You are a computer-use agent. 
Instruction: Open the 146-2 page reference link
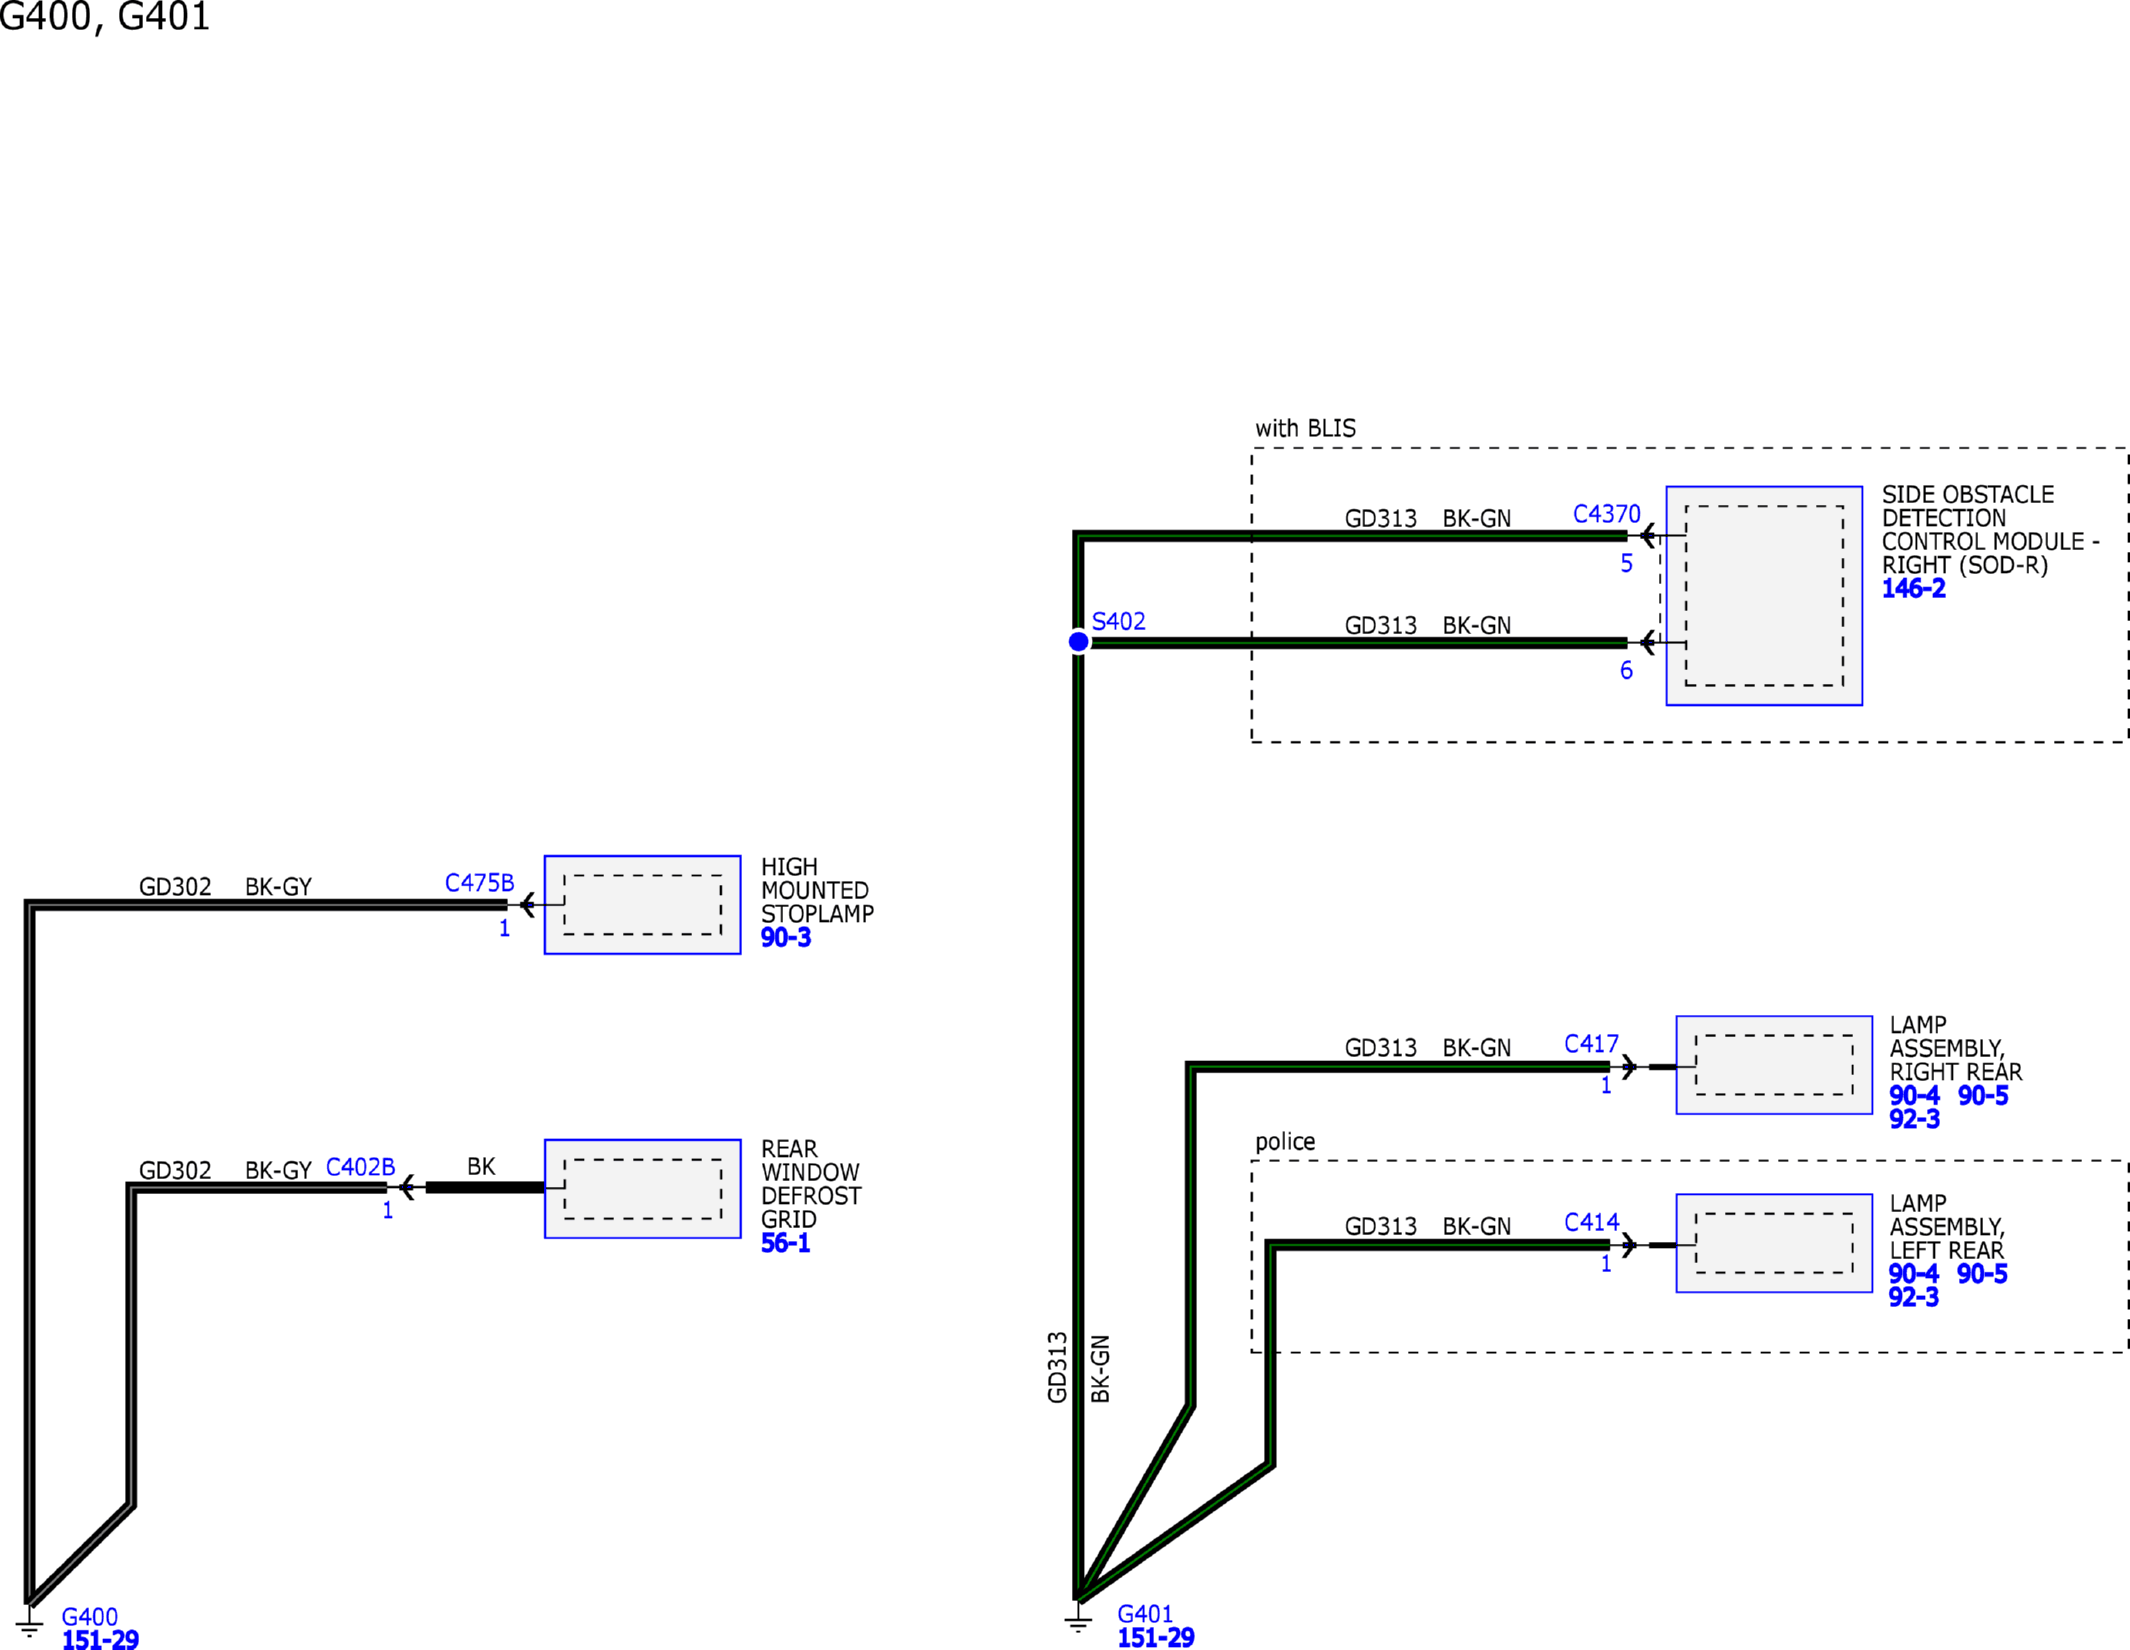tap(1913, 589)
